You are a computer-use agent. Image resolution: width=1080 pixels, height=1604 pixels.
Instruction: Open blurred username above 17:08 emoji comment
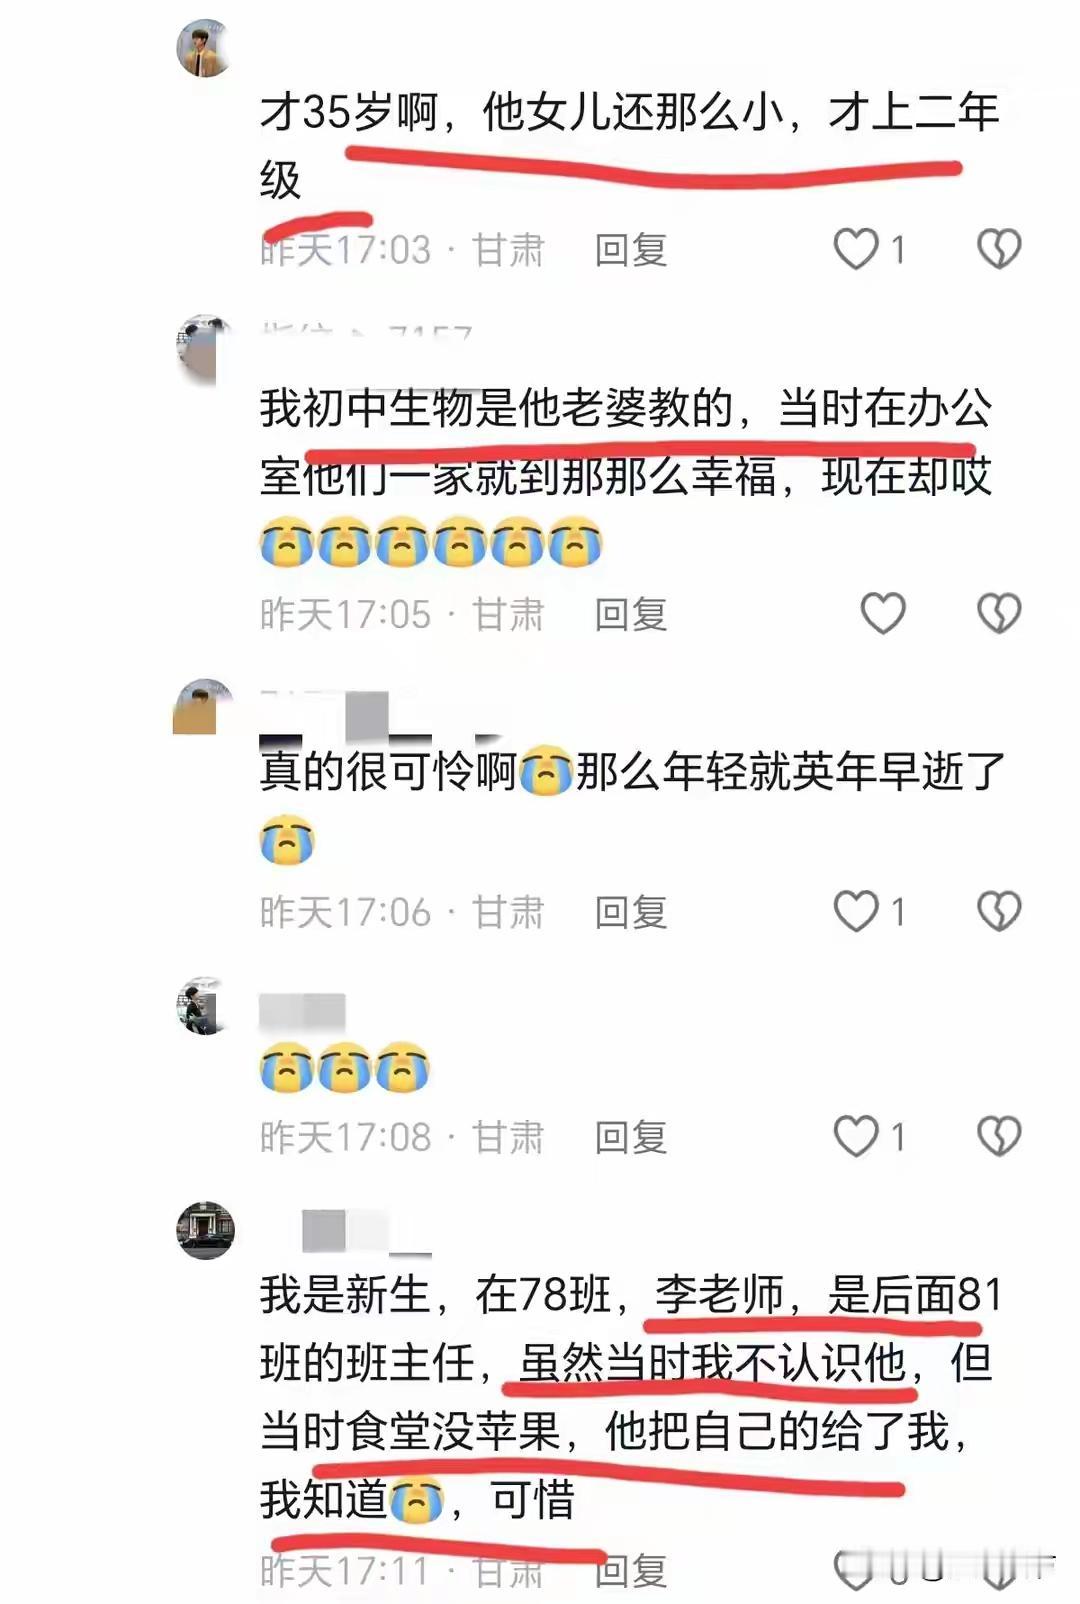302,1012
